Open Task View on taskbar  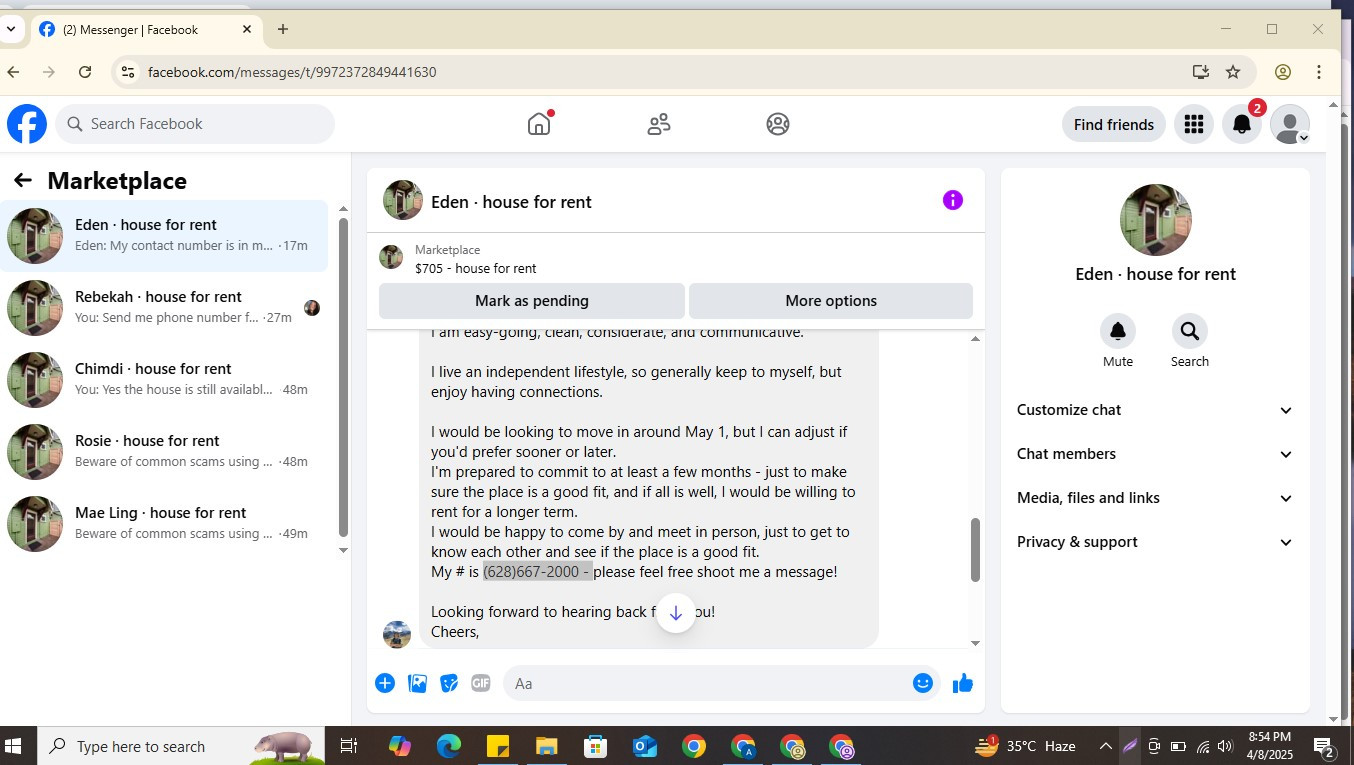[348, 746]
